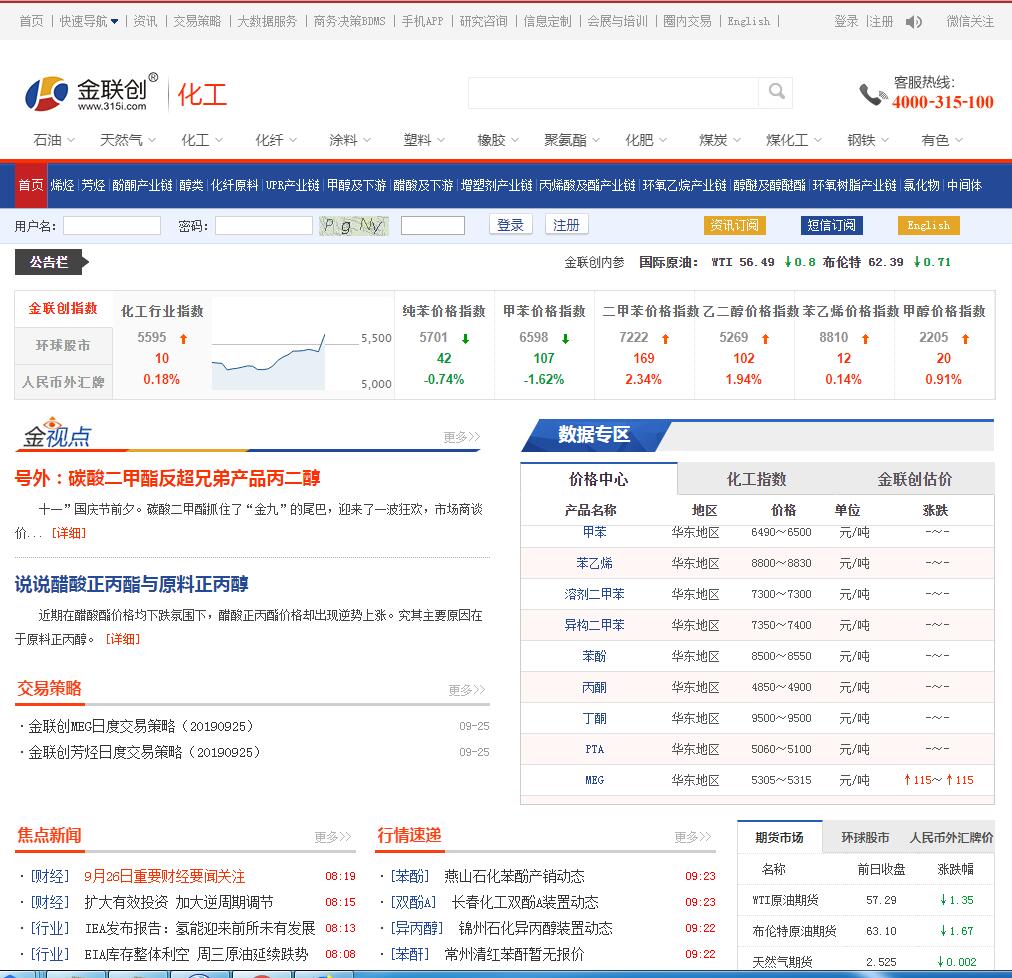Screen dimensions: 1012x978
Task: Open the 氯化物 navigation item
Action: point(921,185)
